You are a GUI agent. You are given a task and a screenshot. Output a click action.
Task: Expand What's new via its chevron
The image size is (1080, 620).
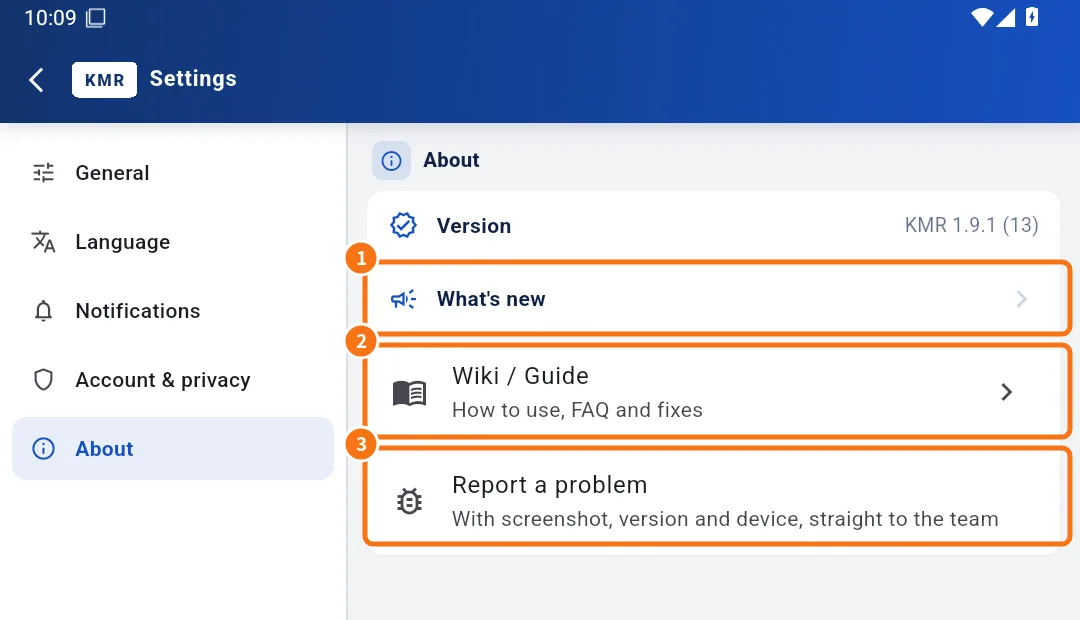1022,299
